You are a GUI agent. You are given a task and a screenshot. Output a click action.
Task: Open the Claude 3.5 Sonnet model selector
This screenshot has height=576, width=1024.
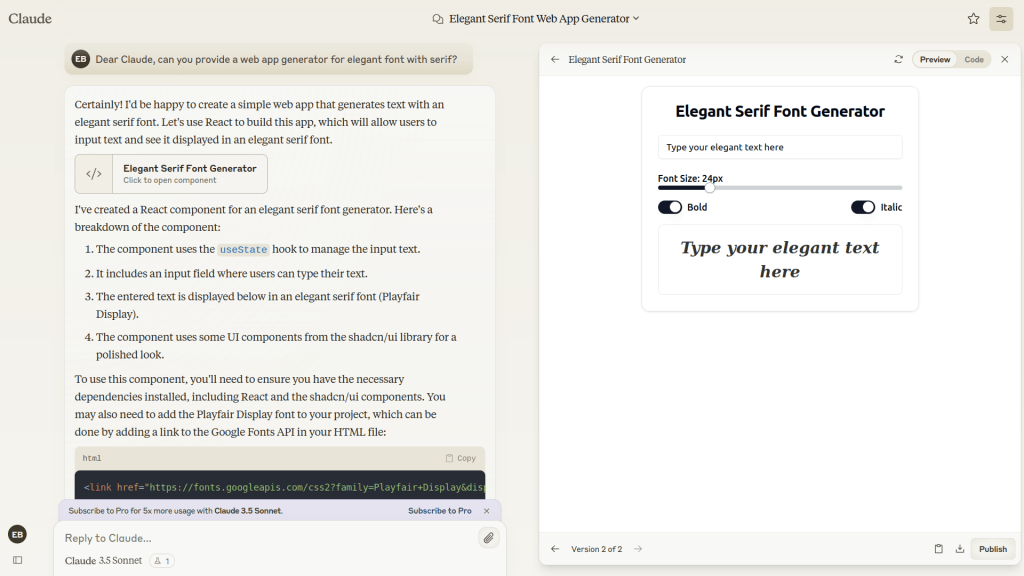pos(103,561)
